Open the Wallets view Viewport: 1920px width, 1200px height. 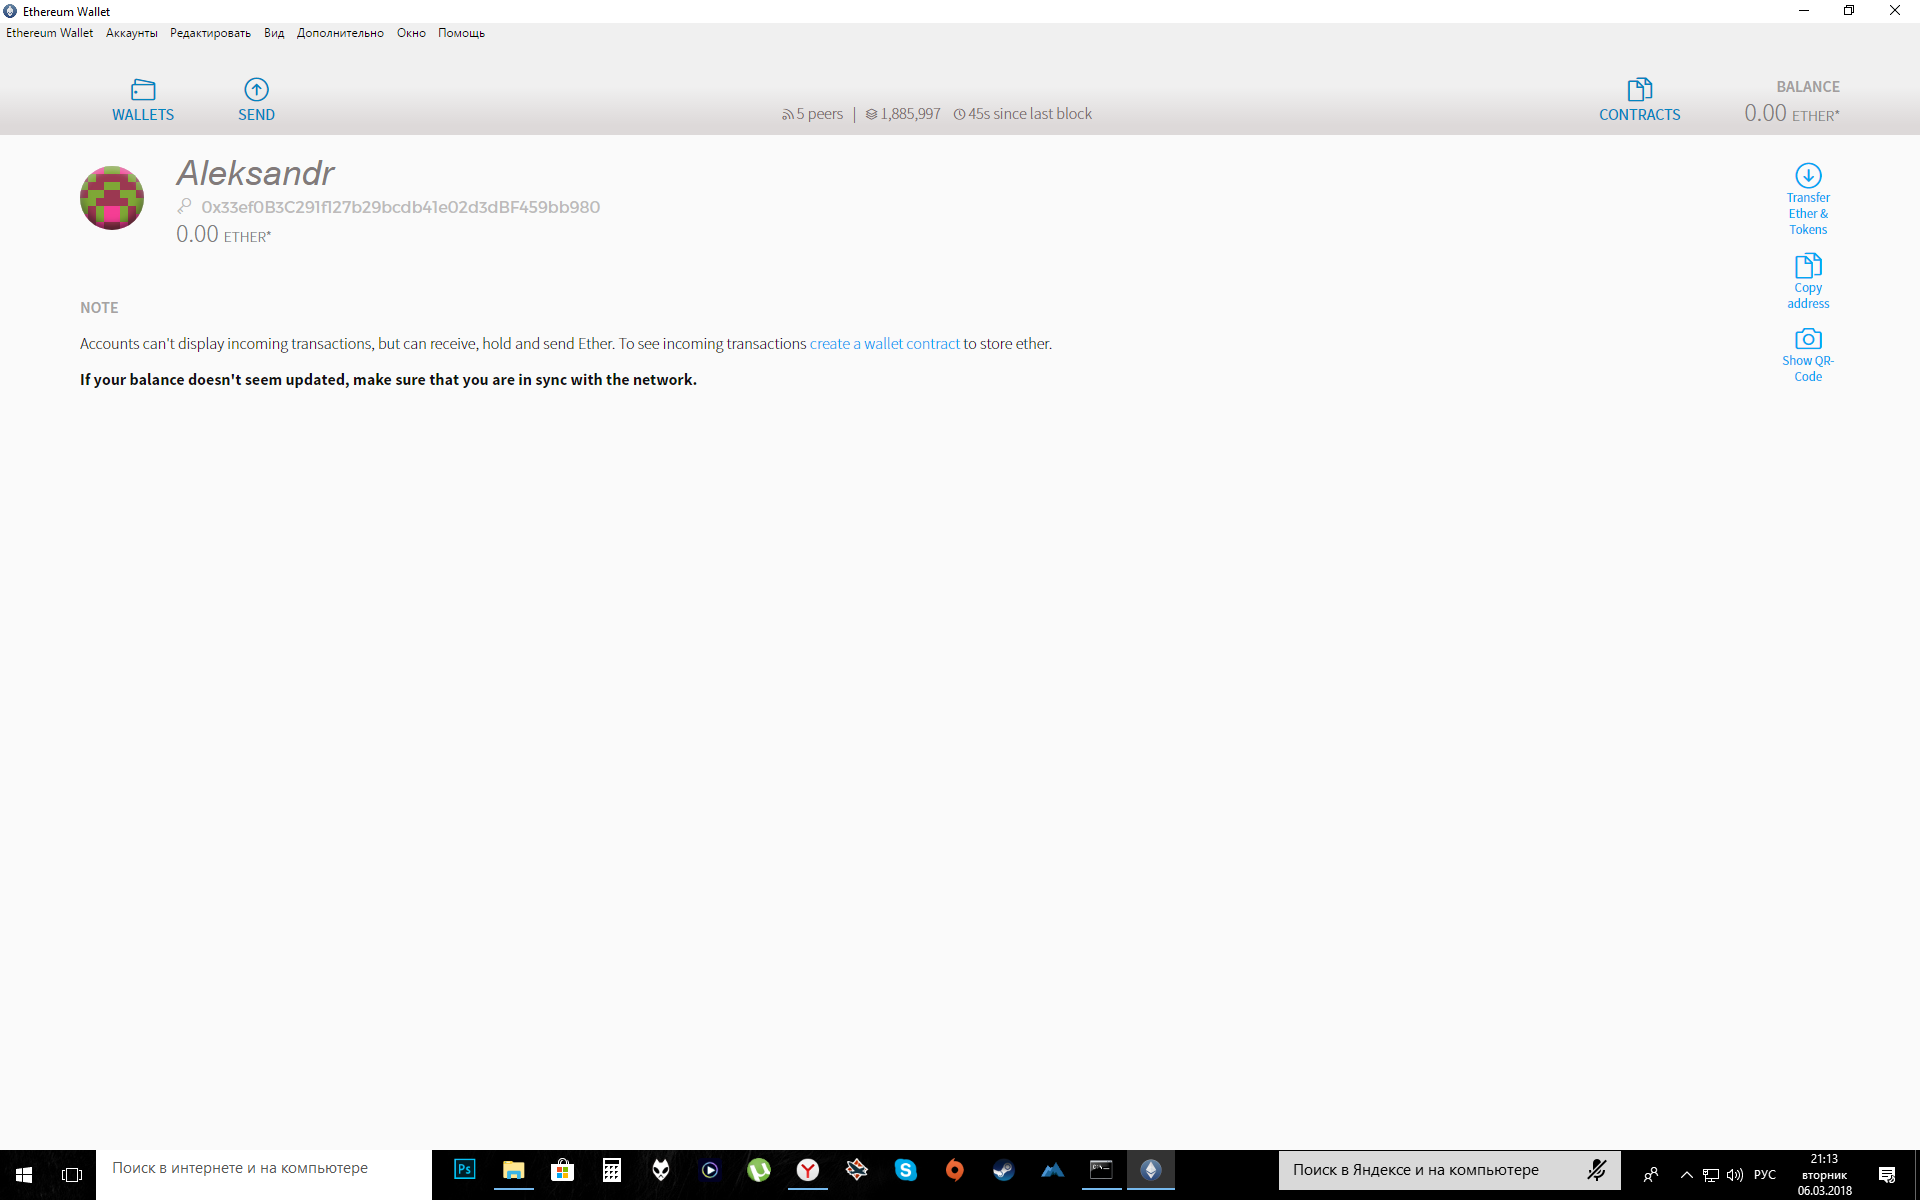[142, 99]
